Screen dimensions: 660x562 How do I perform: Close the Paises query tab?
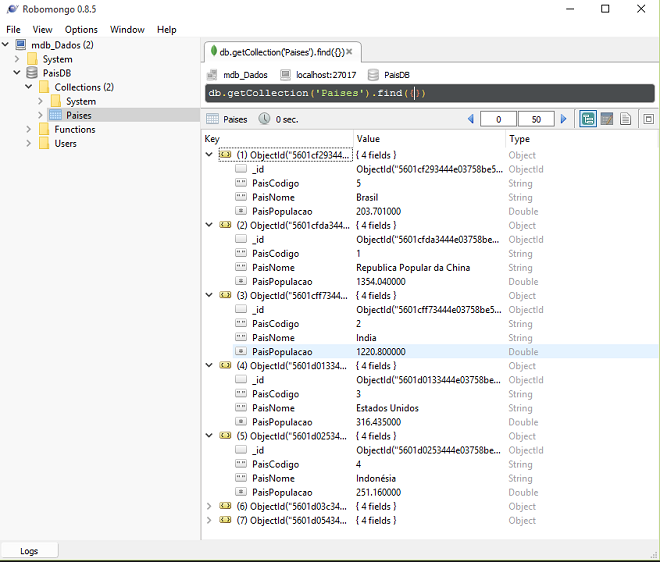[x=349, y=52]
